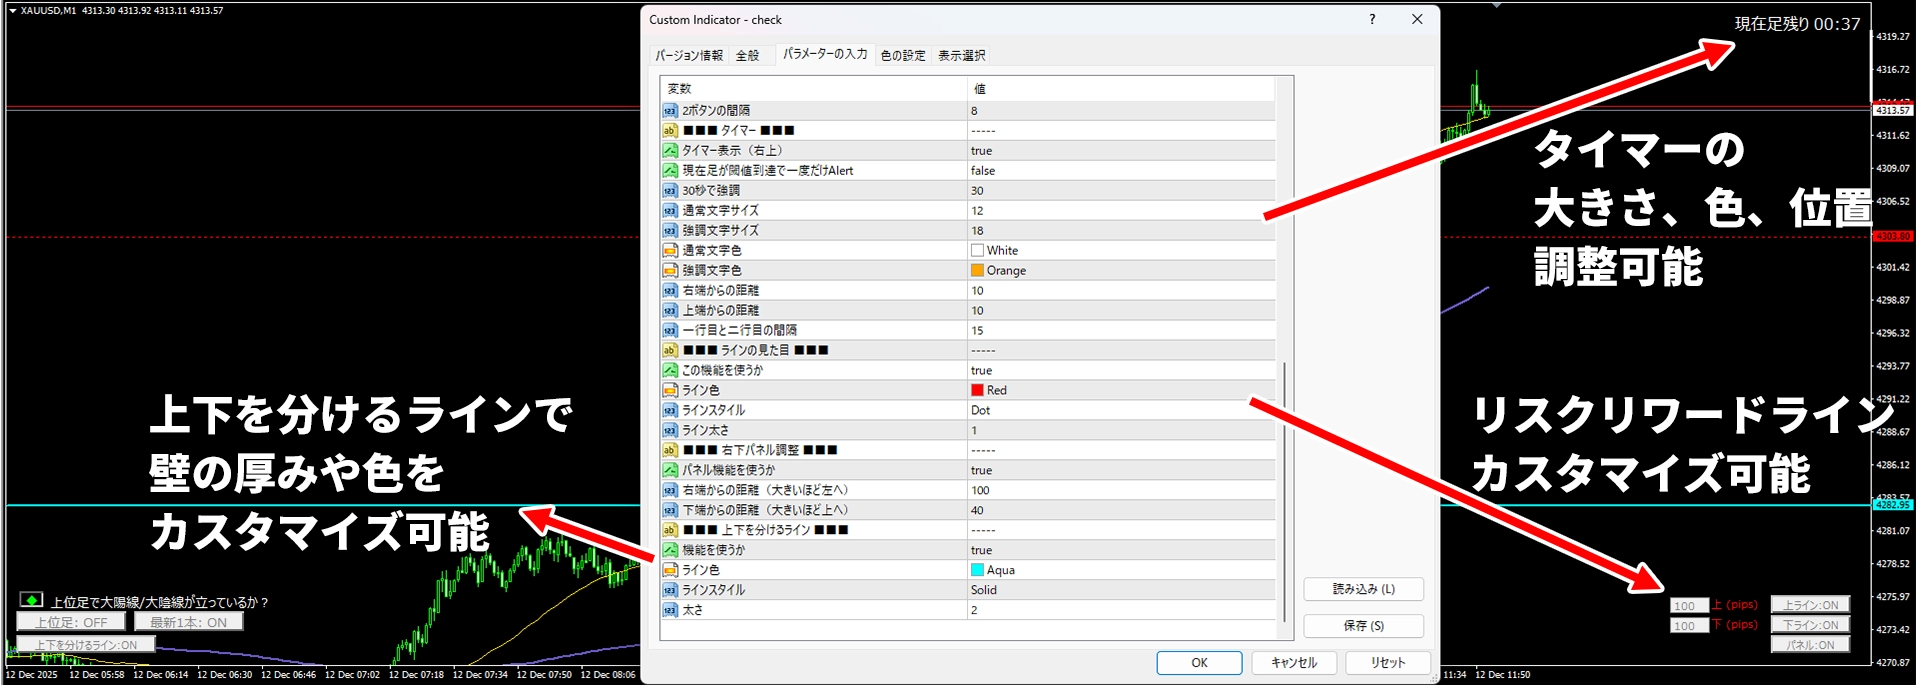Toggle the 最新1本: ON chart button
This screenshot has width=1917, height=685.
pyautogui.click(x=188, y=622)
